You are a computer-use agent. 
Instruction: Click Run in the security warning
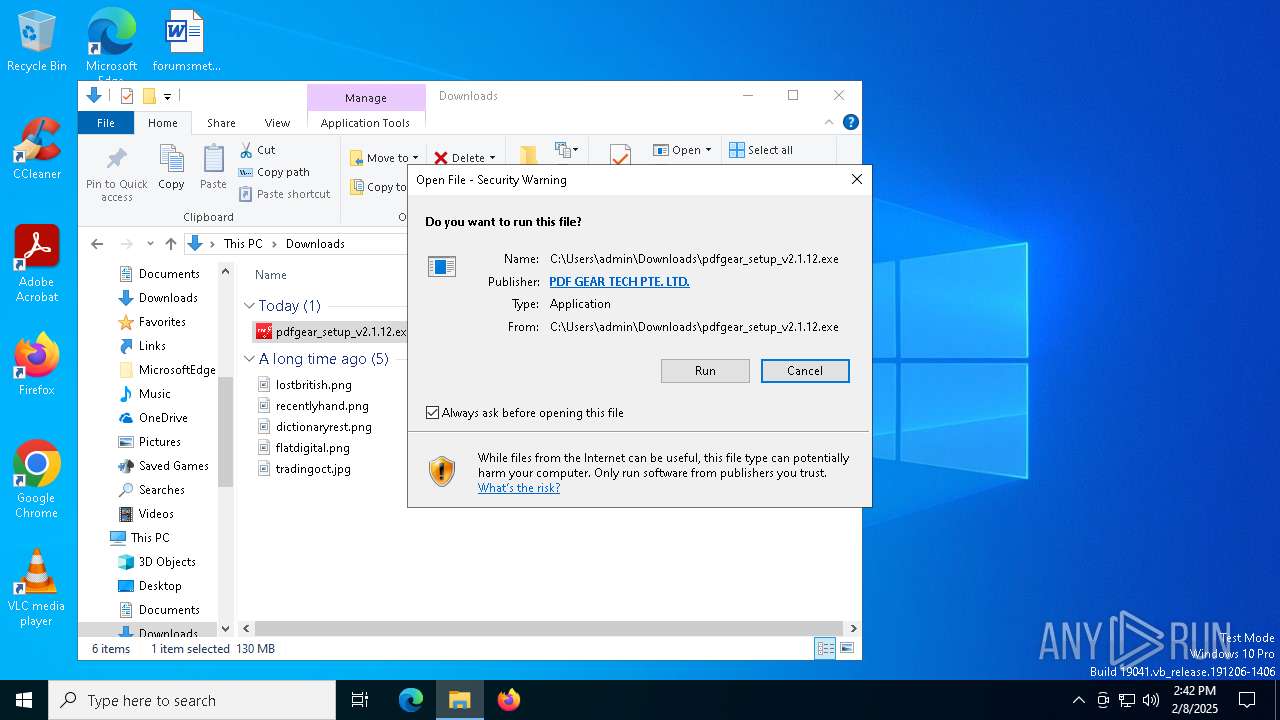point(705,371)
